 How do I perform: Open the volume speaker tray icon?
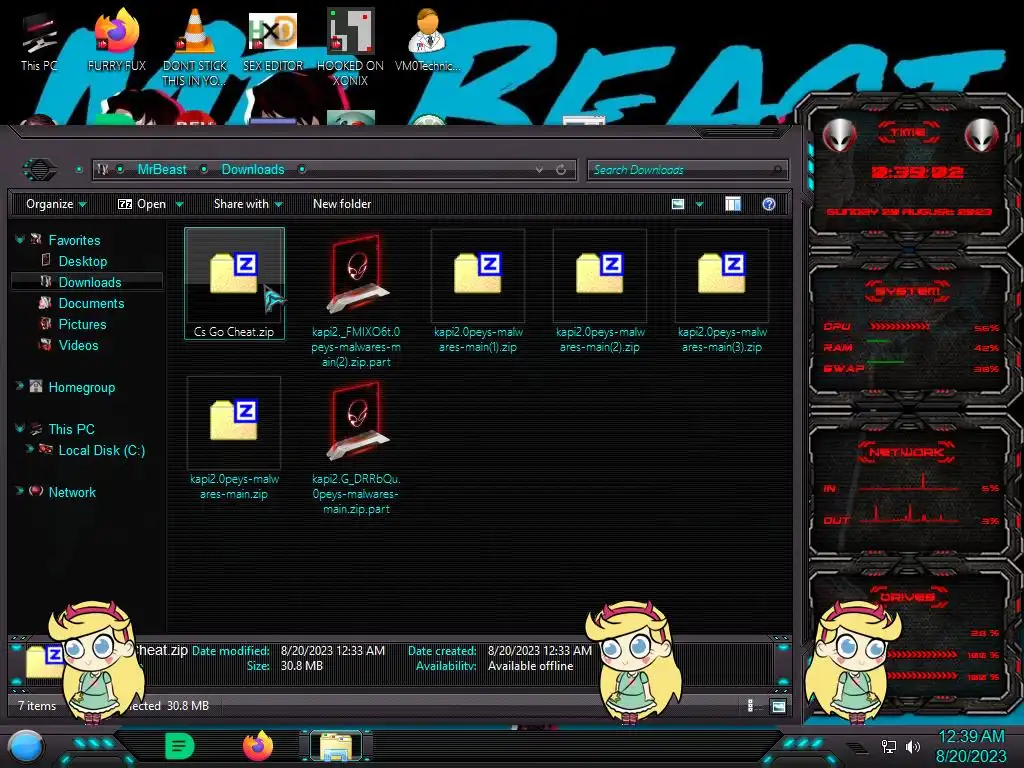912,746
